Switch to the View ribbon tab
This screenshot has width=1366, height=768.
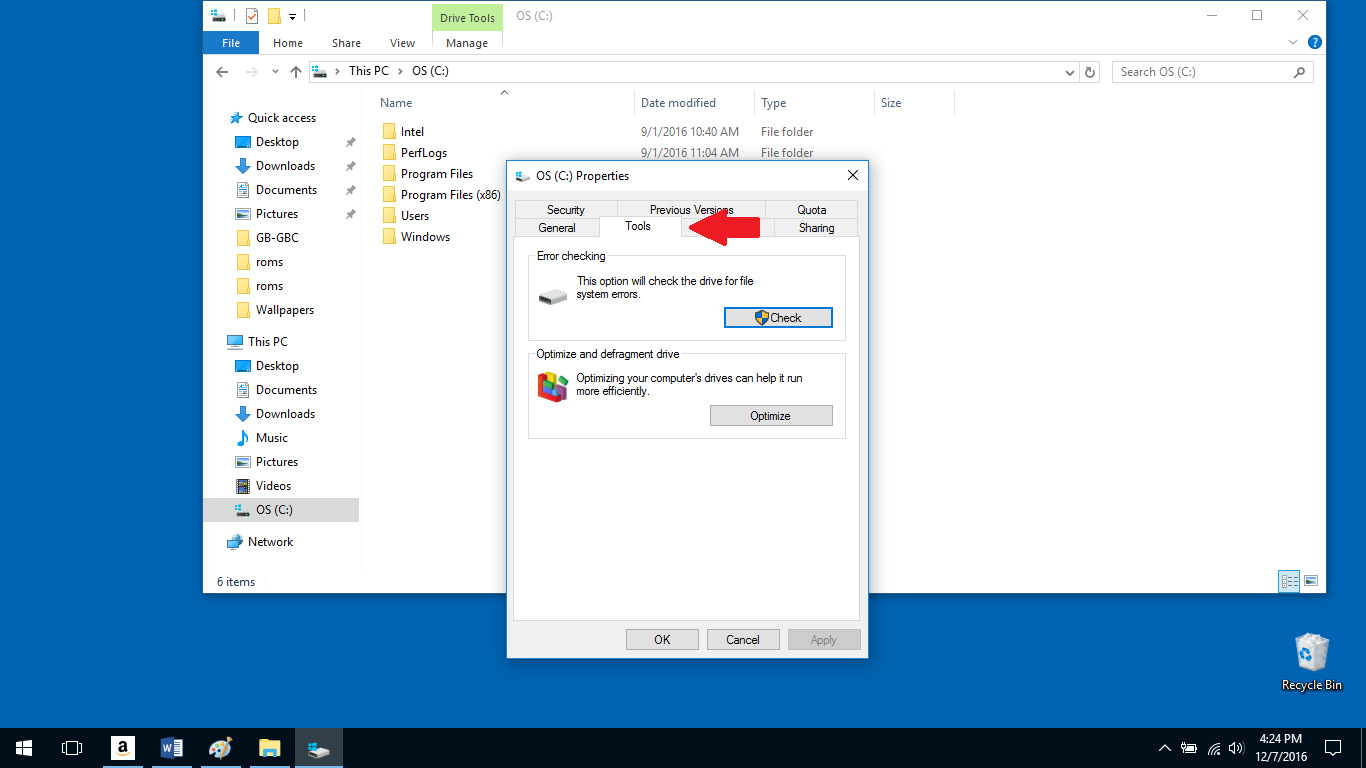point(403,43)
